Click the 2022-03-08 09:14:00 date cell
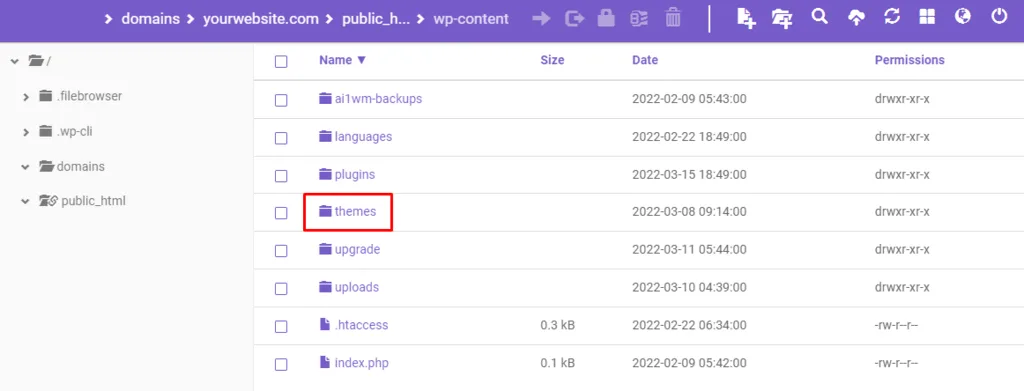 pyautogui.click(x=689, y=211)
